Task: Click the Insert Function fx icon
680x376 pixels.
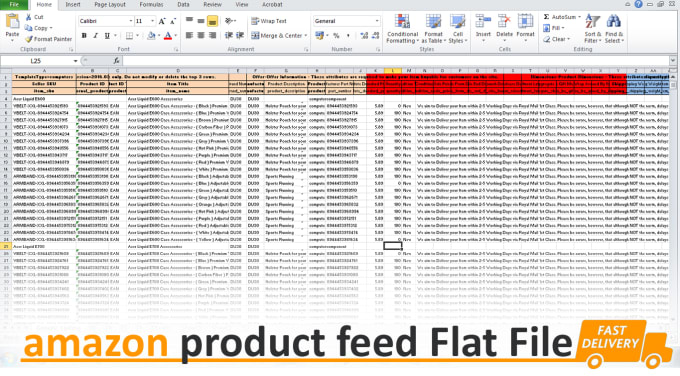Action: (116, 61)
